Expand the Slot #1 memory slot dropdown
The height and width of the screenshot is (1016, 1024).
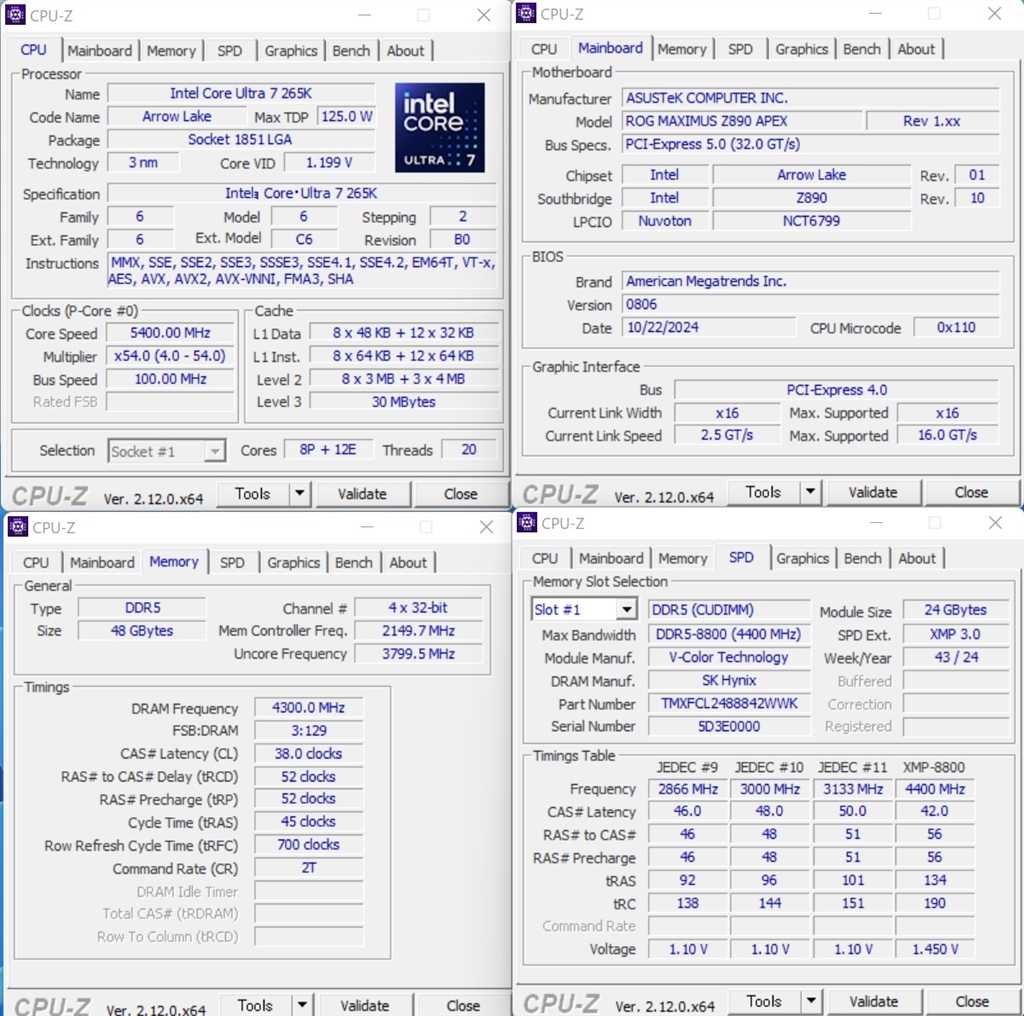[x=626, y=610]
